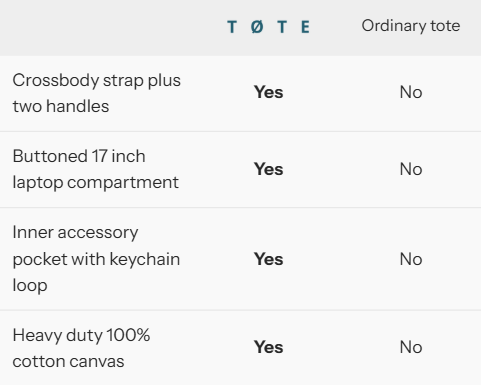Select Yes in the laptop compartment row
This screenshot has width=481, height=385.
pos(268,169)
